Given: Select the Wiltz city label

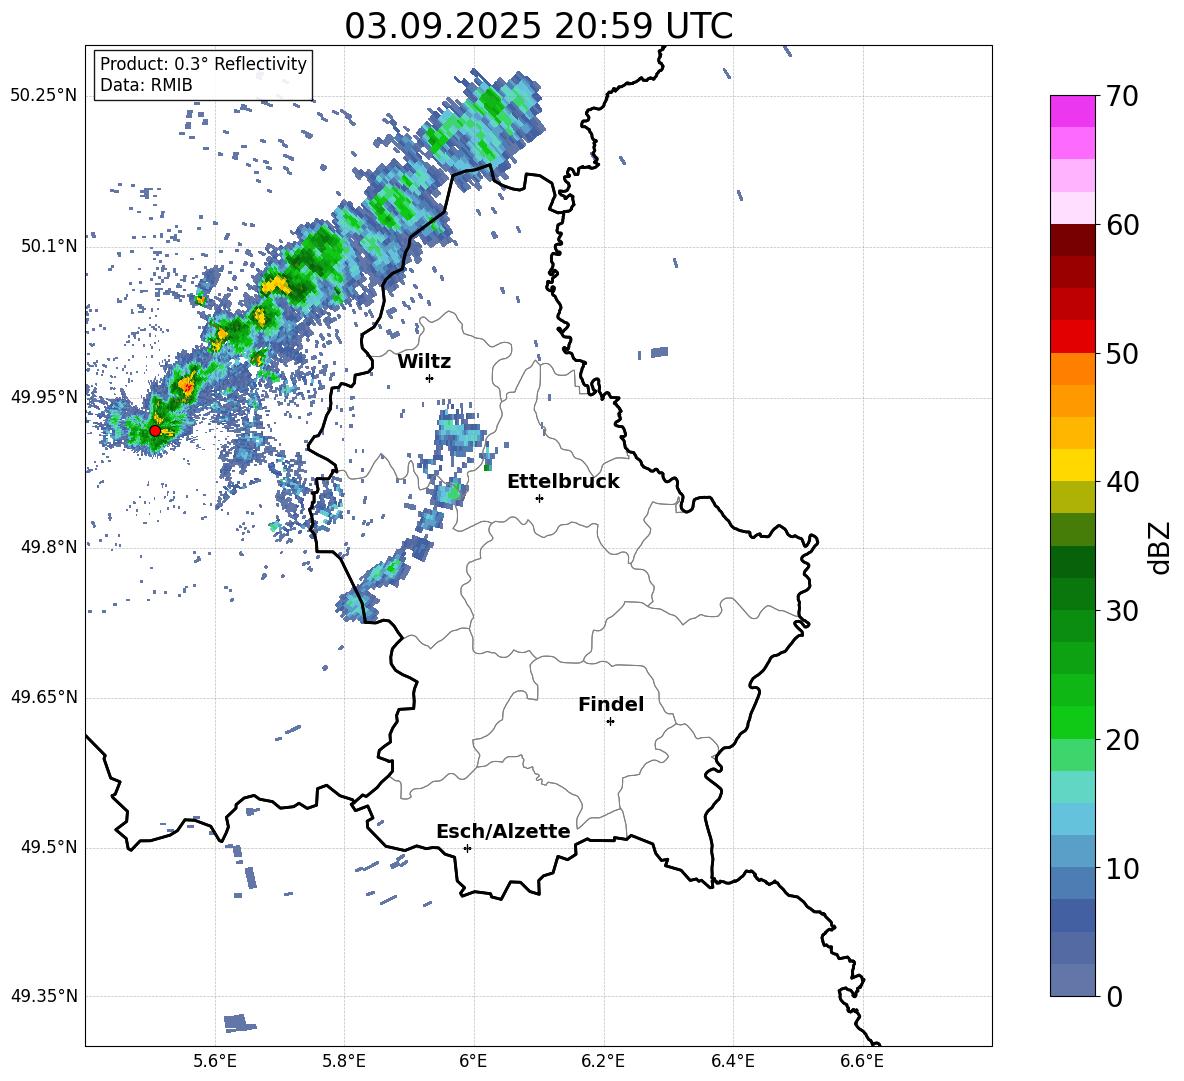Looking at the screenshot, I should click(424, 362).
